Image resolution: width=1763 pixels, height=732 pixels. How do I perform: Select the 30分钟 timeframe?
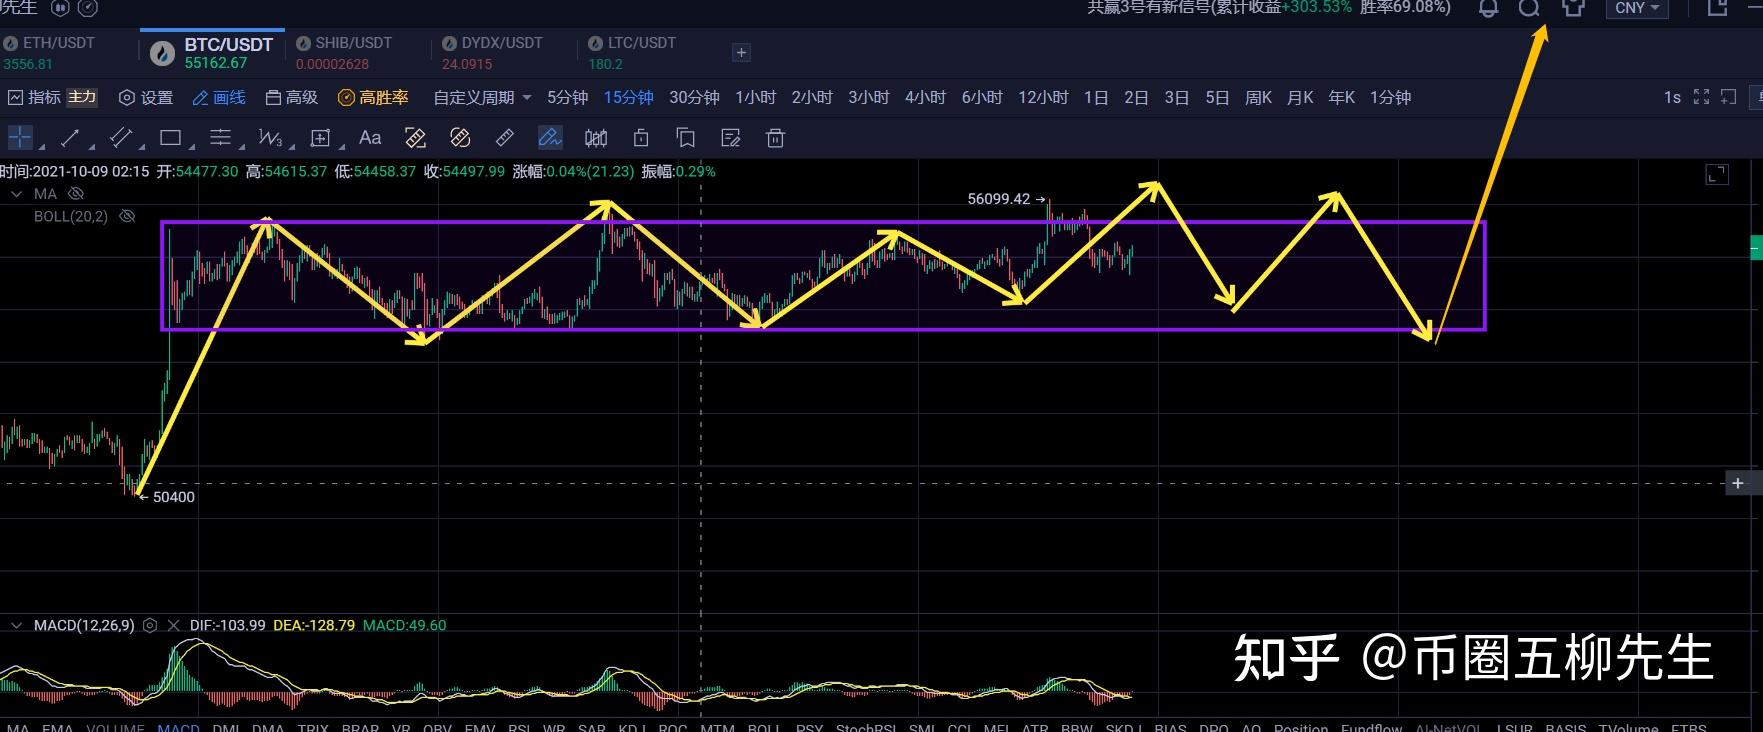pyautogui.click(x=694, y=97)
